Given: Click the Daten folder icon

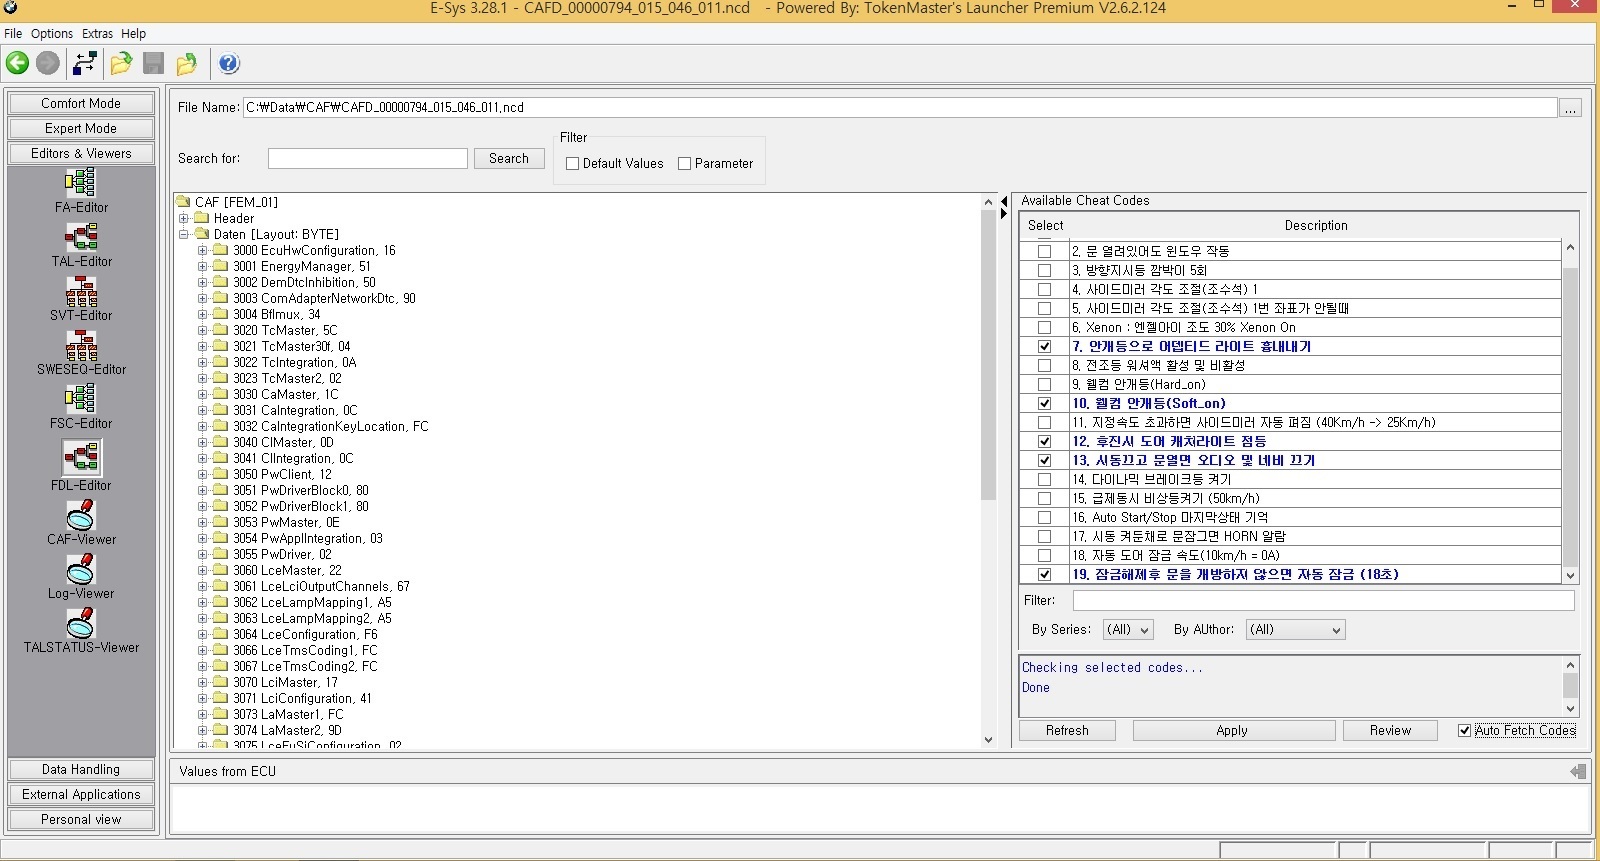Looking at the screenshot, I should pos(202,234).
